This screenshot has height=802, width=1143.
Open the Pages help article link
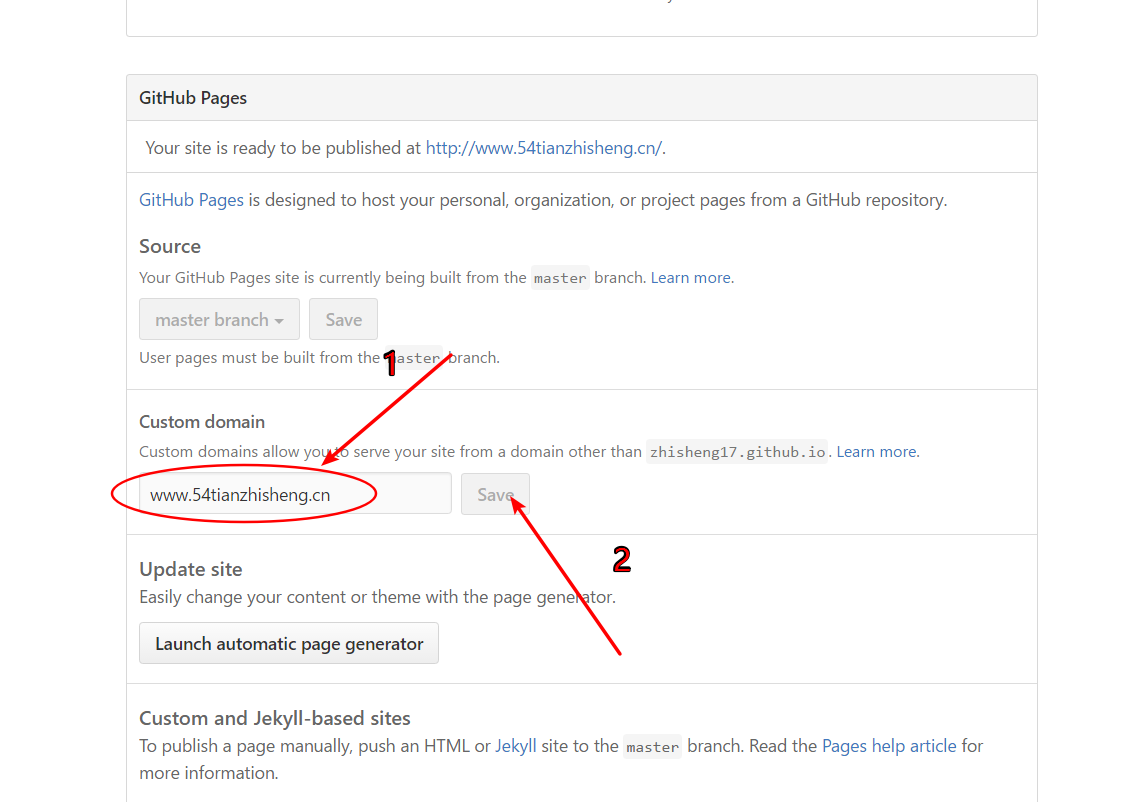(890, 746)
